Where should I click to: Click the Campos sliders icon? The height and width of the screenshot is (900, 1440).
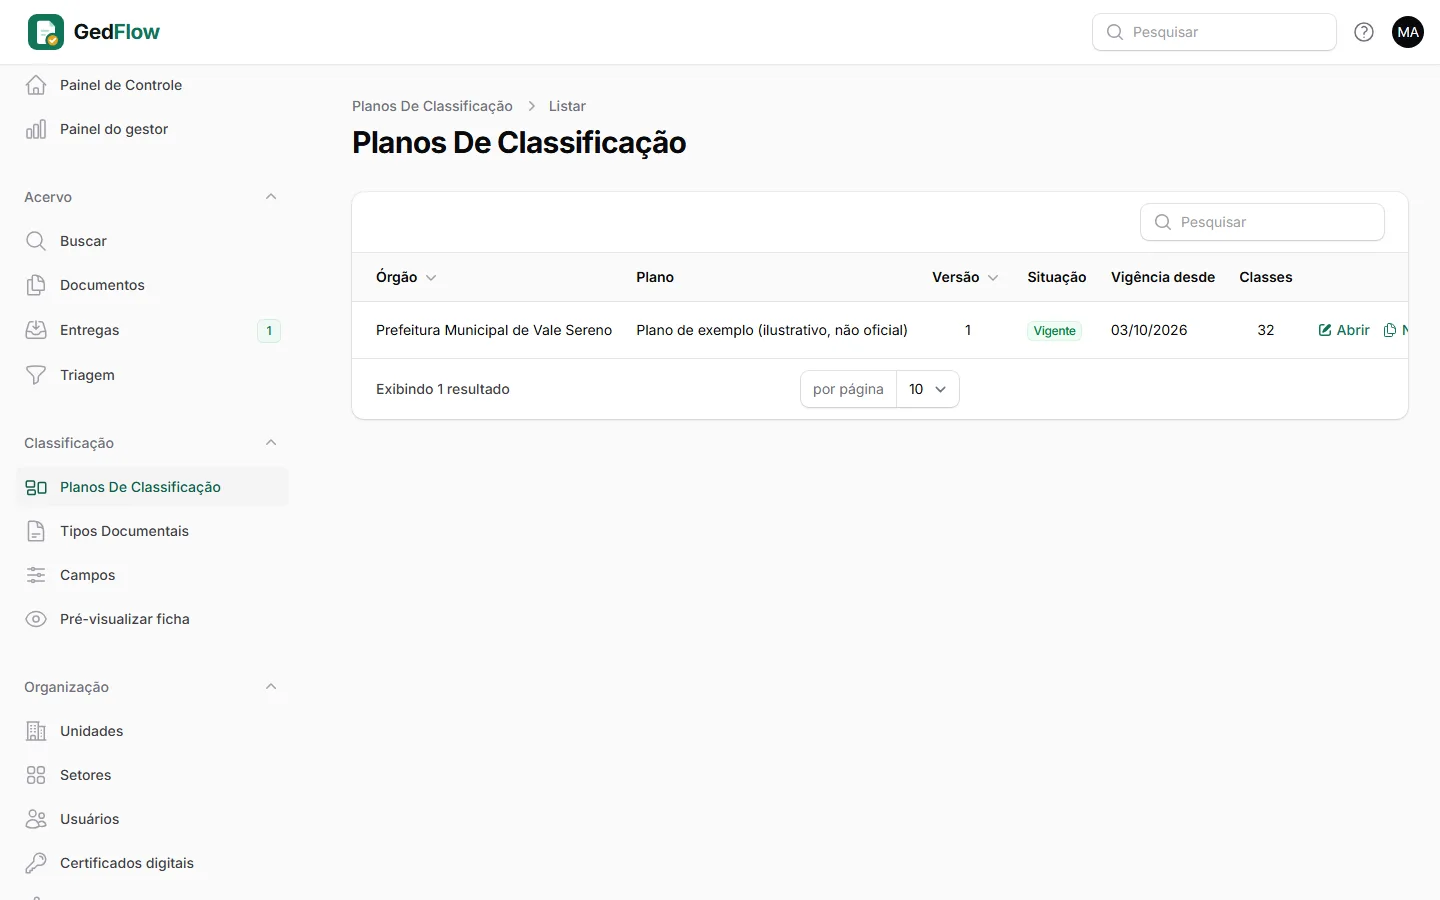point(36,575)
